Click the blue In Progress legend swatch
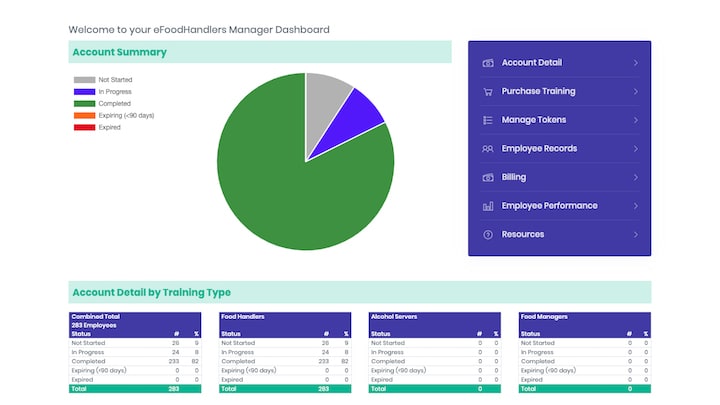Viewport: 720px width, 405px height. point(84,92)
